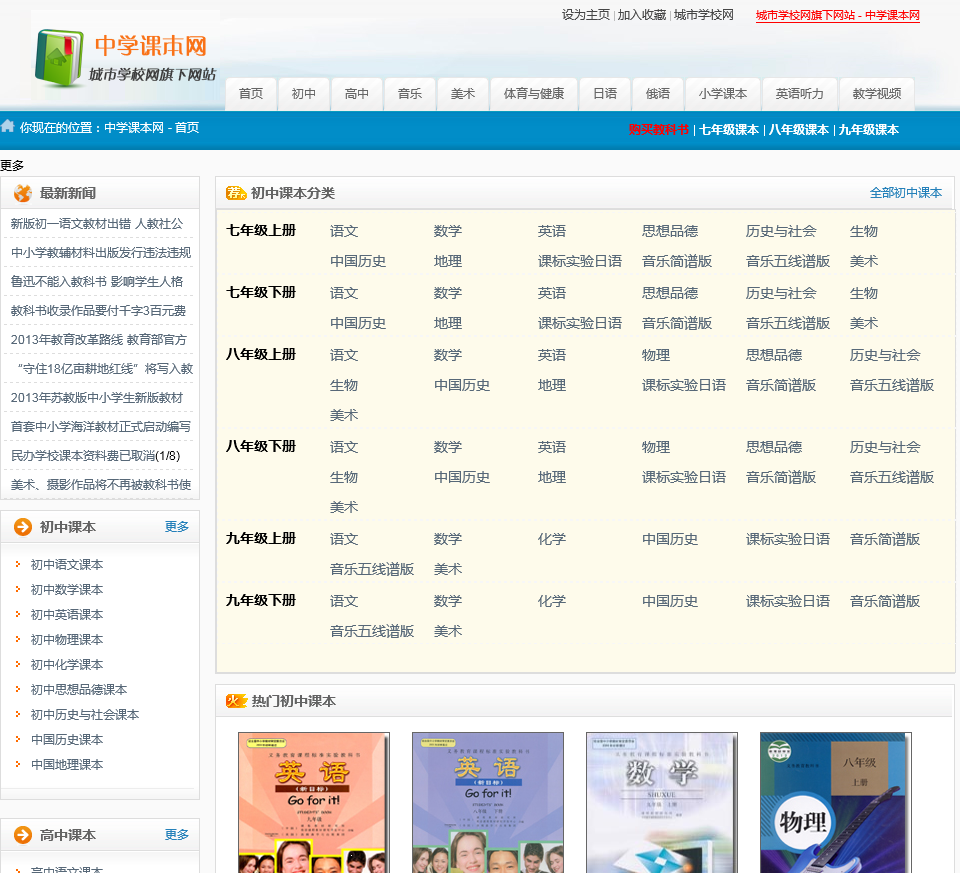Open the 七年级课本 link in blue bar

tap(729, 130)
